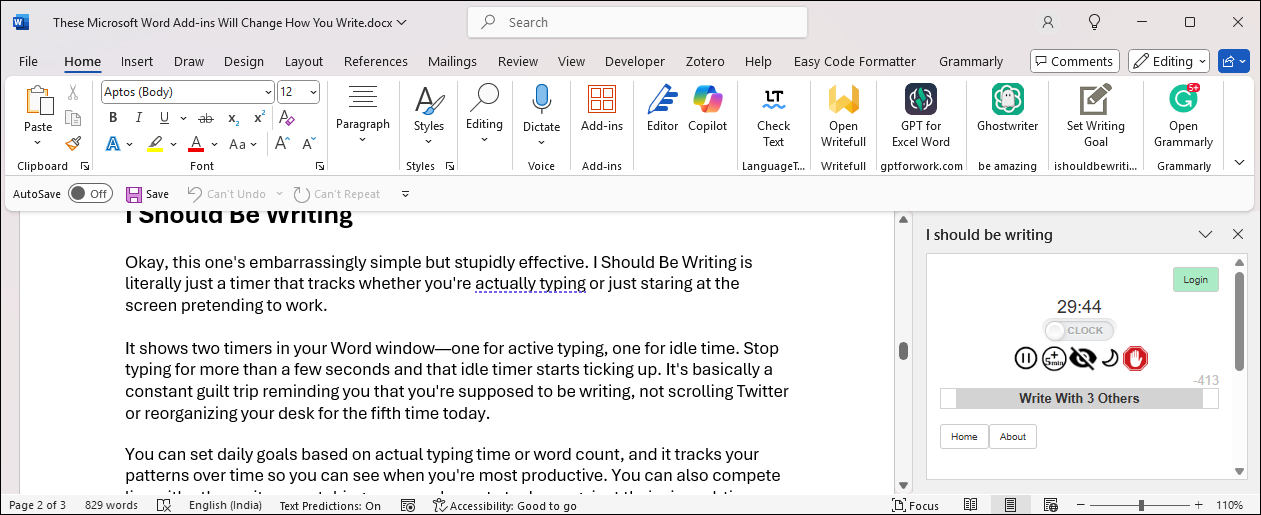This screenshot has height=515, width=1261.
Task: Click the Paste clipboard icon
Action: coord(38,101)
